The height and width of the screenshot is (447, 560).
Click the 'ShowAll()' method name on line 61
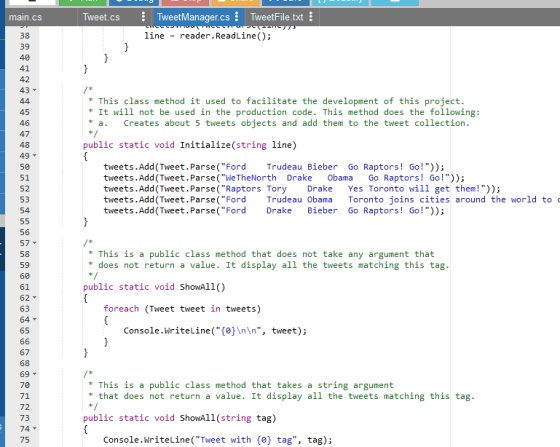click(x=202, y=287)
